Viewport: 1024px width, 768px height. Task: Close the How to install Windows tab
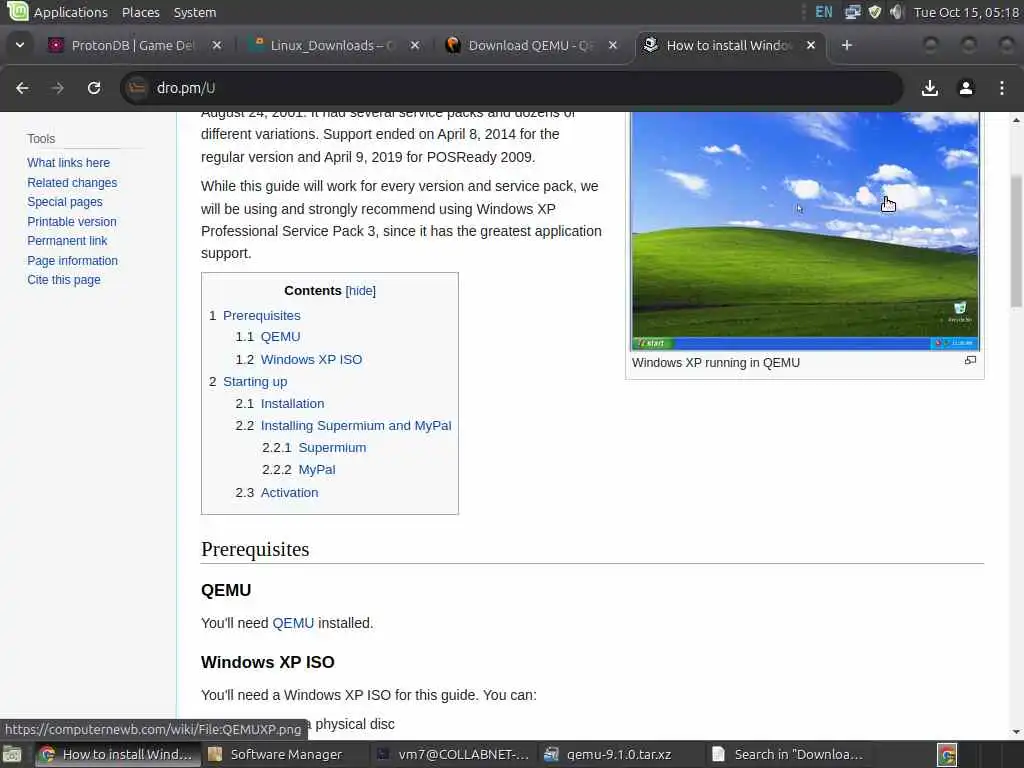(810, 45)
